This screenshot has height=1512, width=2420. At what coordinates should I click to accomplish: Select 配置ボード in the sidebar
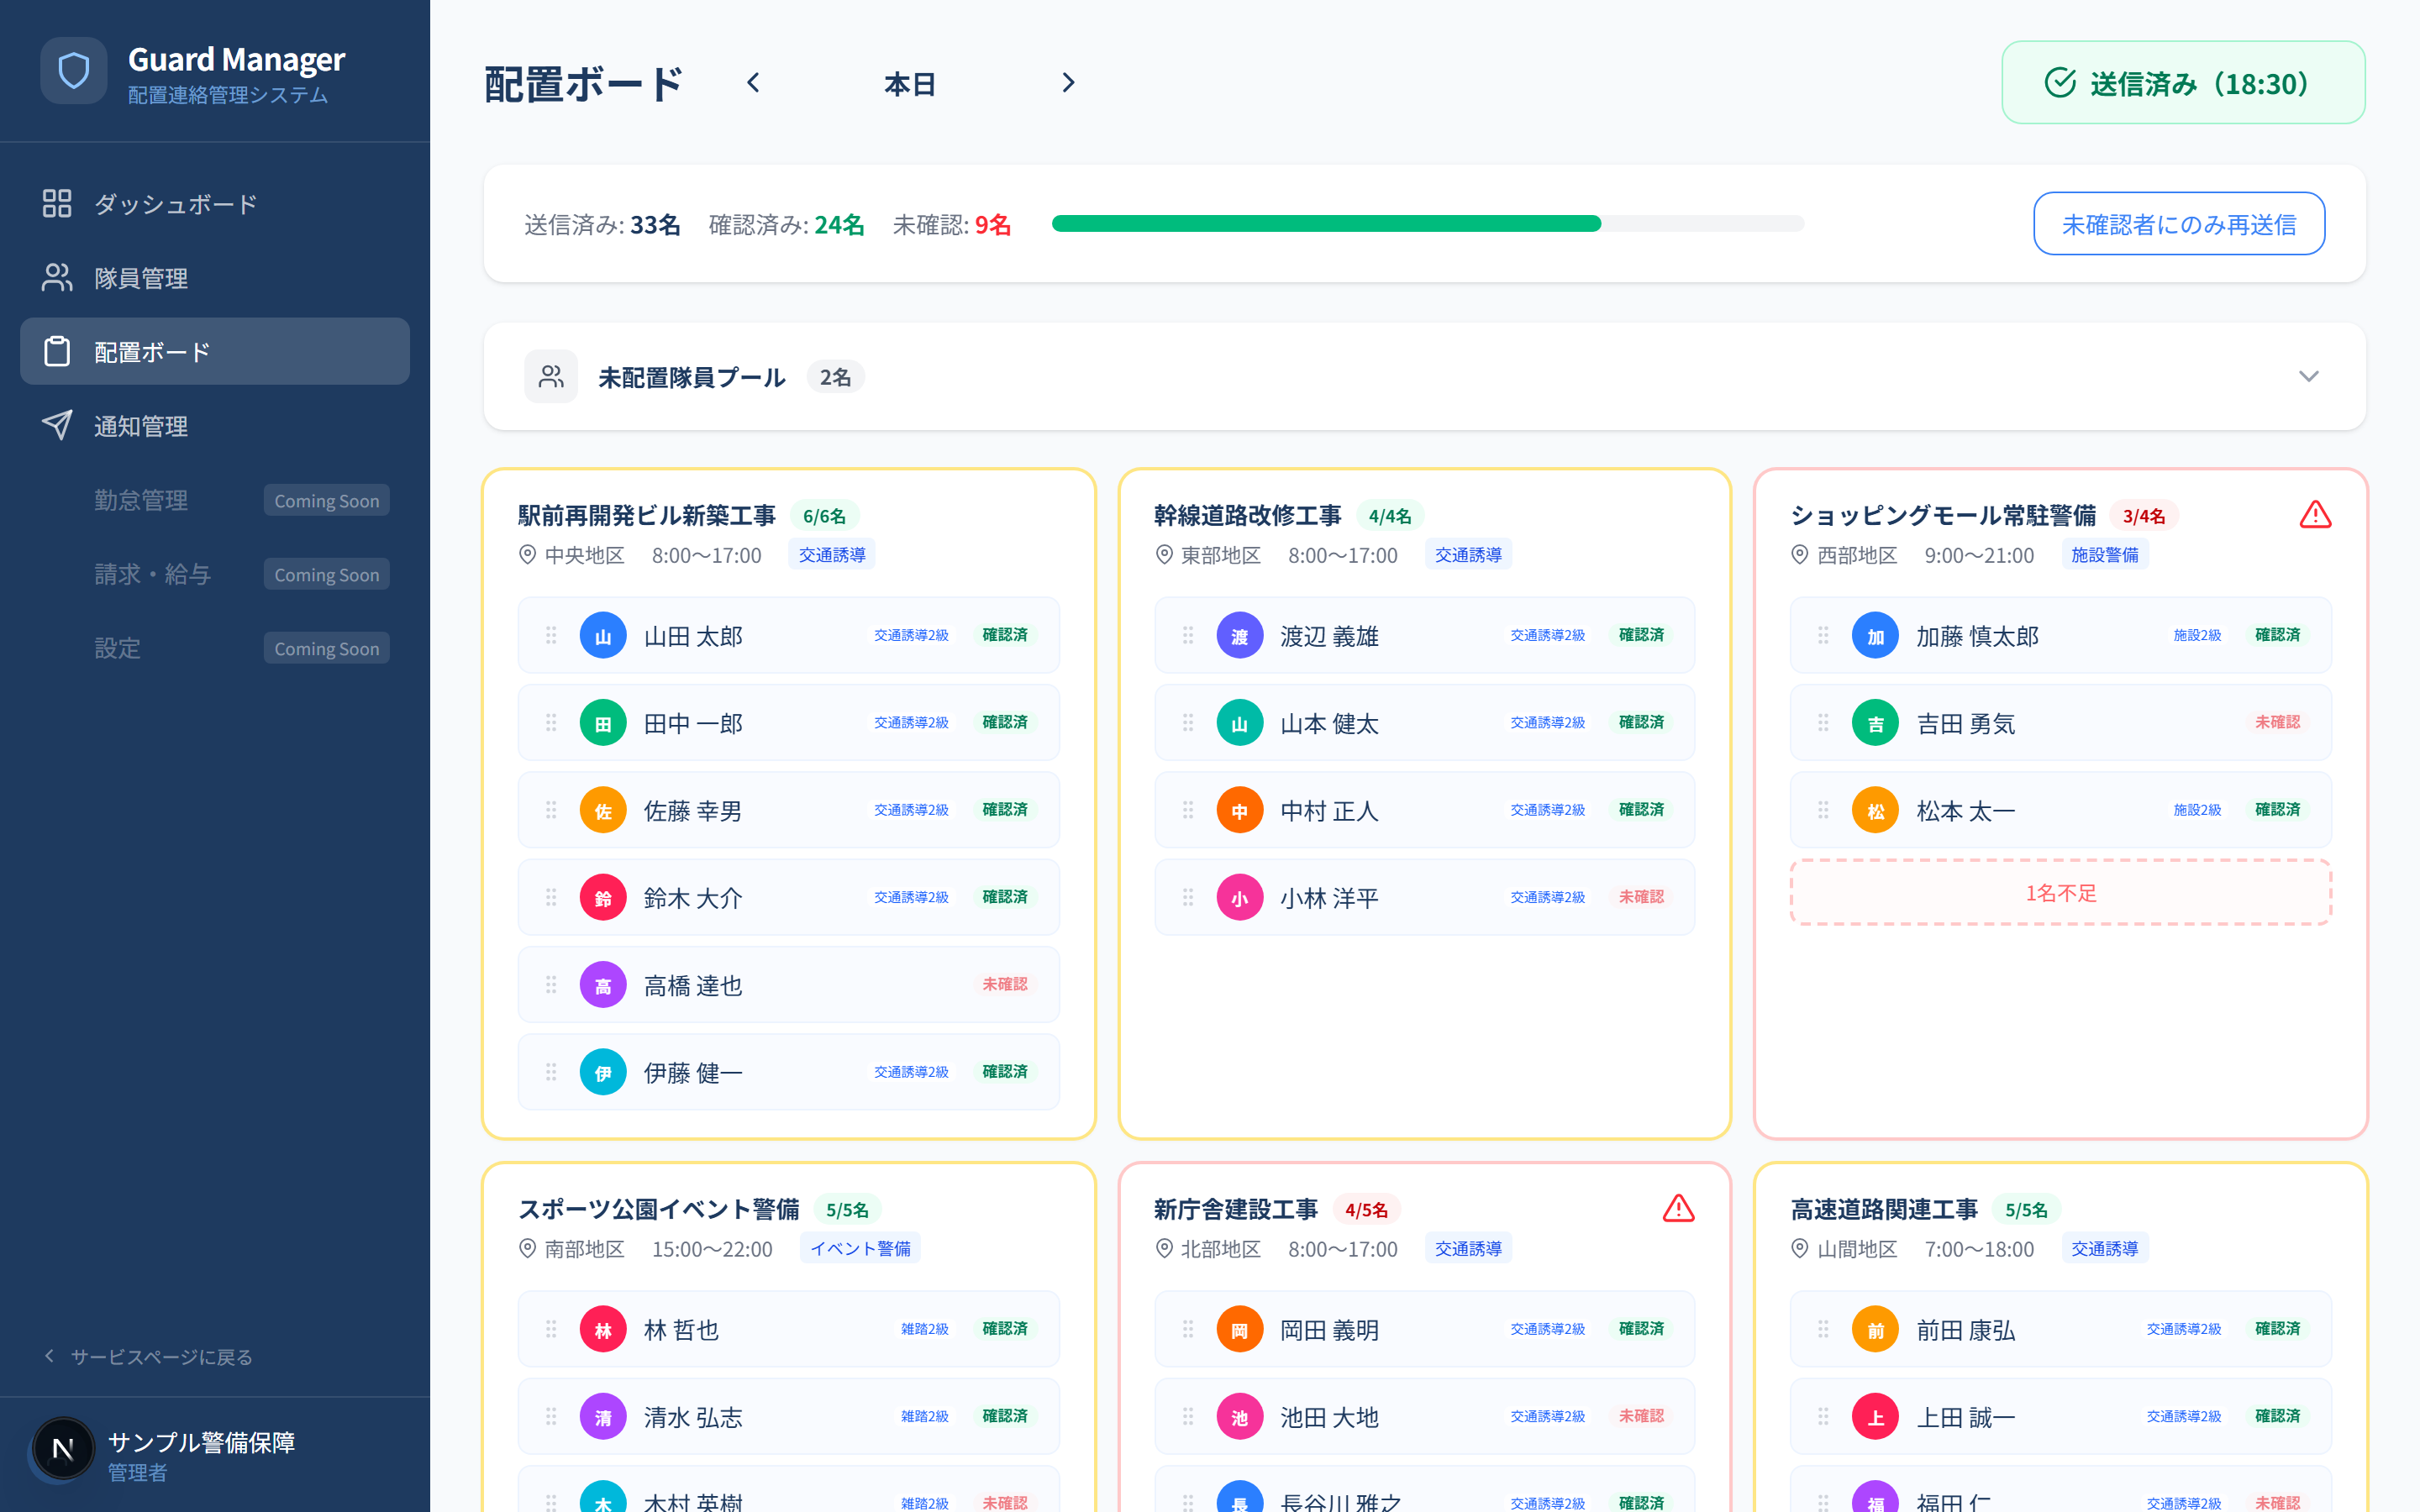point(215,352)
